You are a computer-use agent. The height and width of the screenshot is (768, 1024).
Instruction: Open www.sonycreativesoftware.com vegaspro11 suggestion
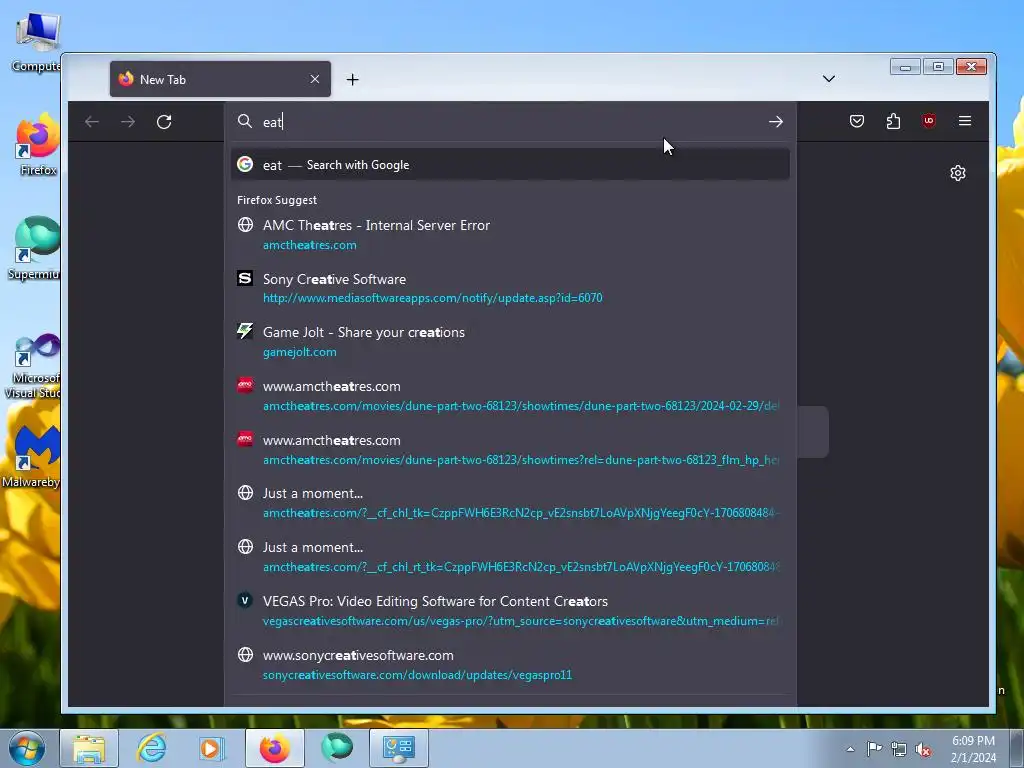(510, 665)
